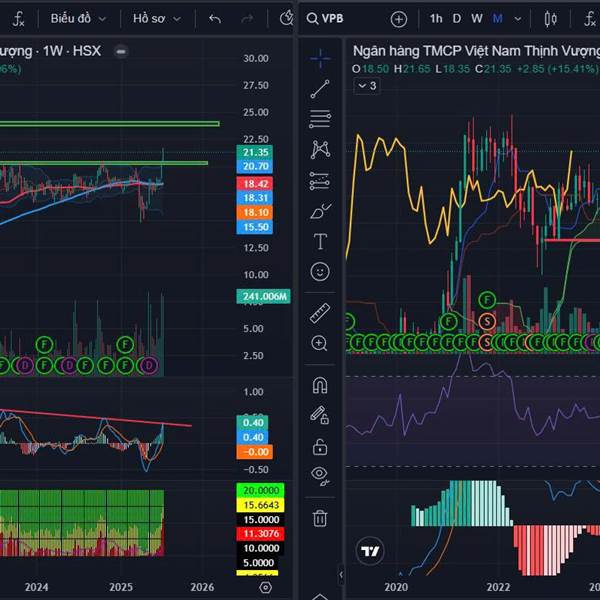Select the red trendline on the MACD panel
Screen dimensions: 600x600
96,417
